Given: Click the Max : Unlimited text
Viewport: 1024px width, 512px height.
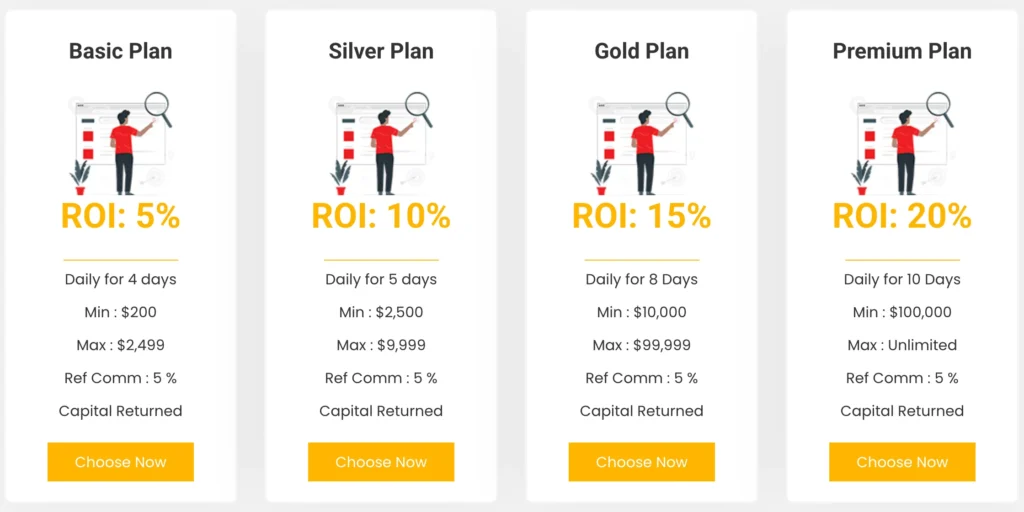Looking at the screenshot, I should point(902,345).
